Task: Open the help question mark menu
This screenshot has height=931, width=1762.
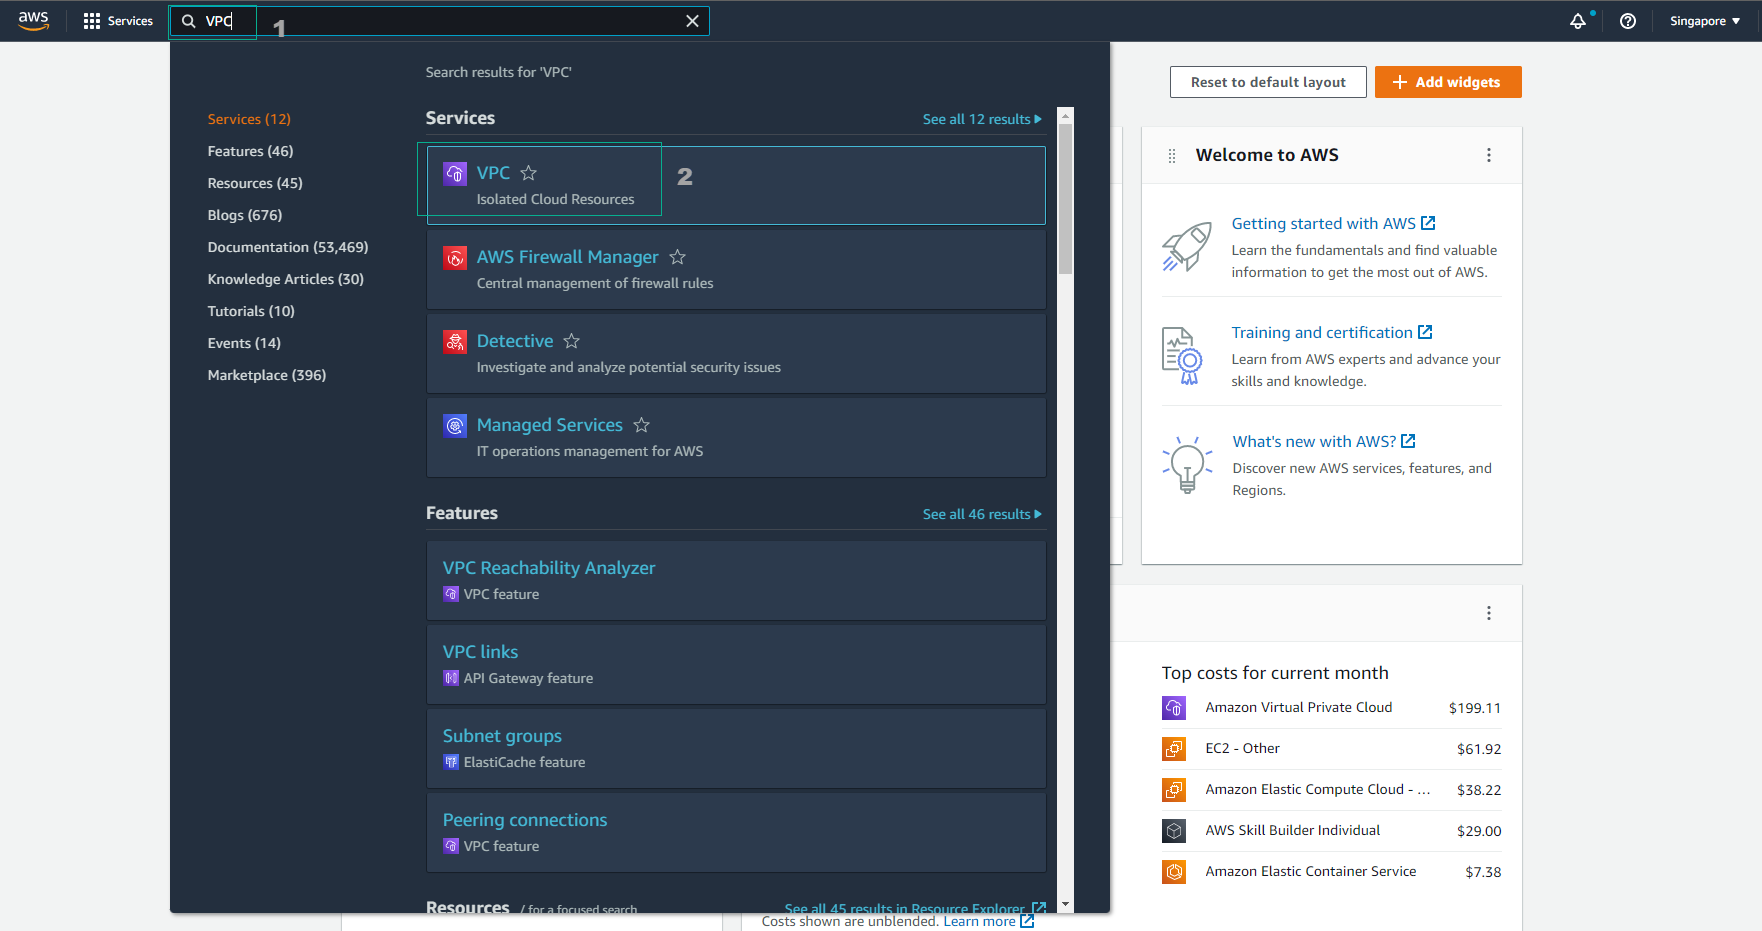Action: 1628,21
